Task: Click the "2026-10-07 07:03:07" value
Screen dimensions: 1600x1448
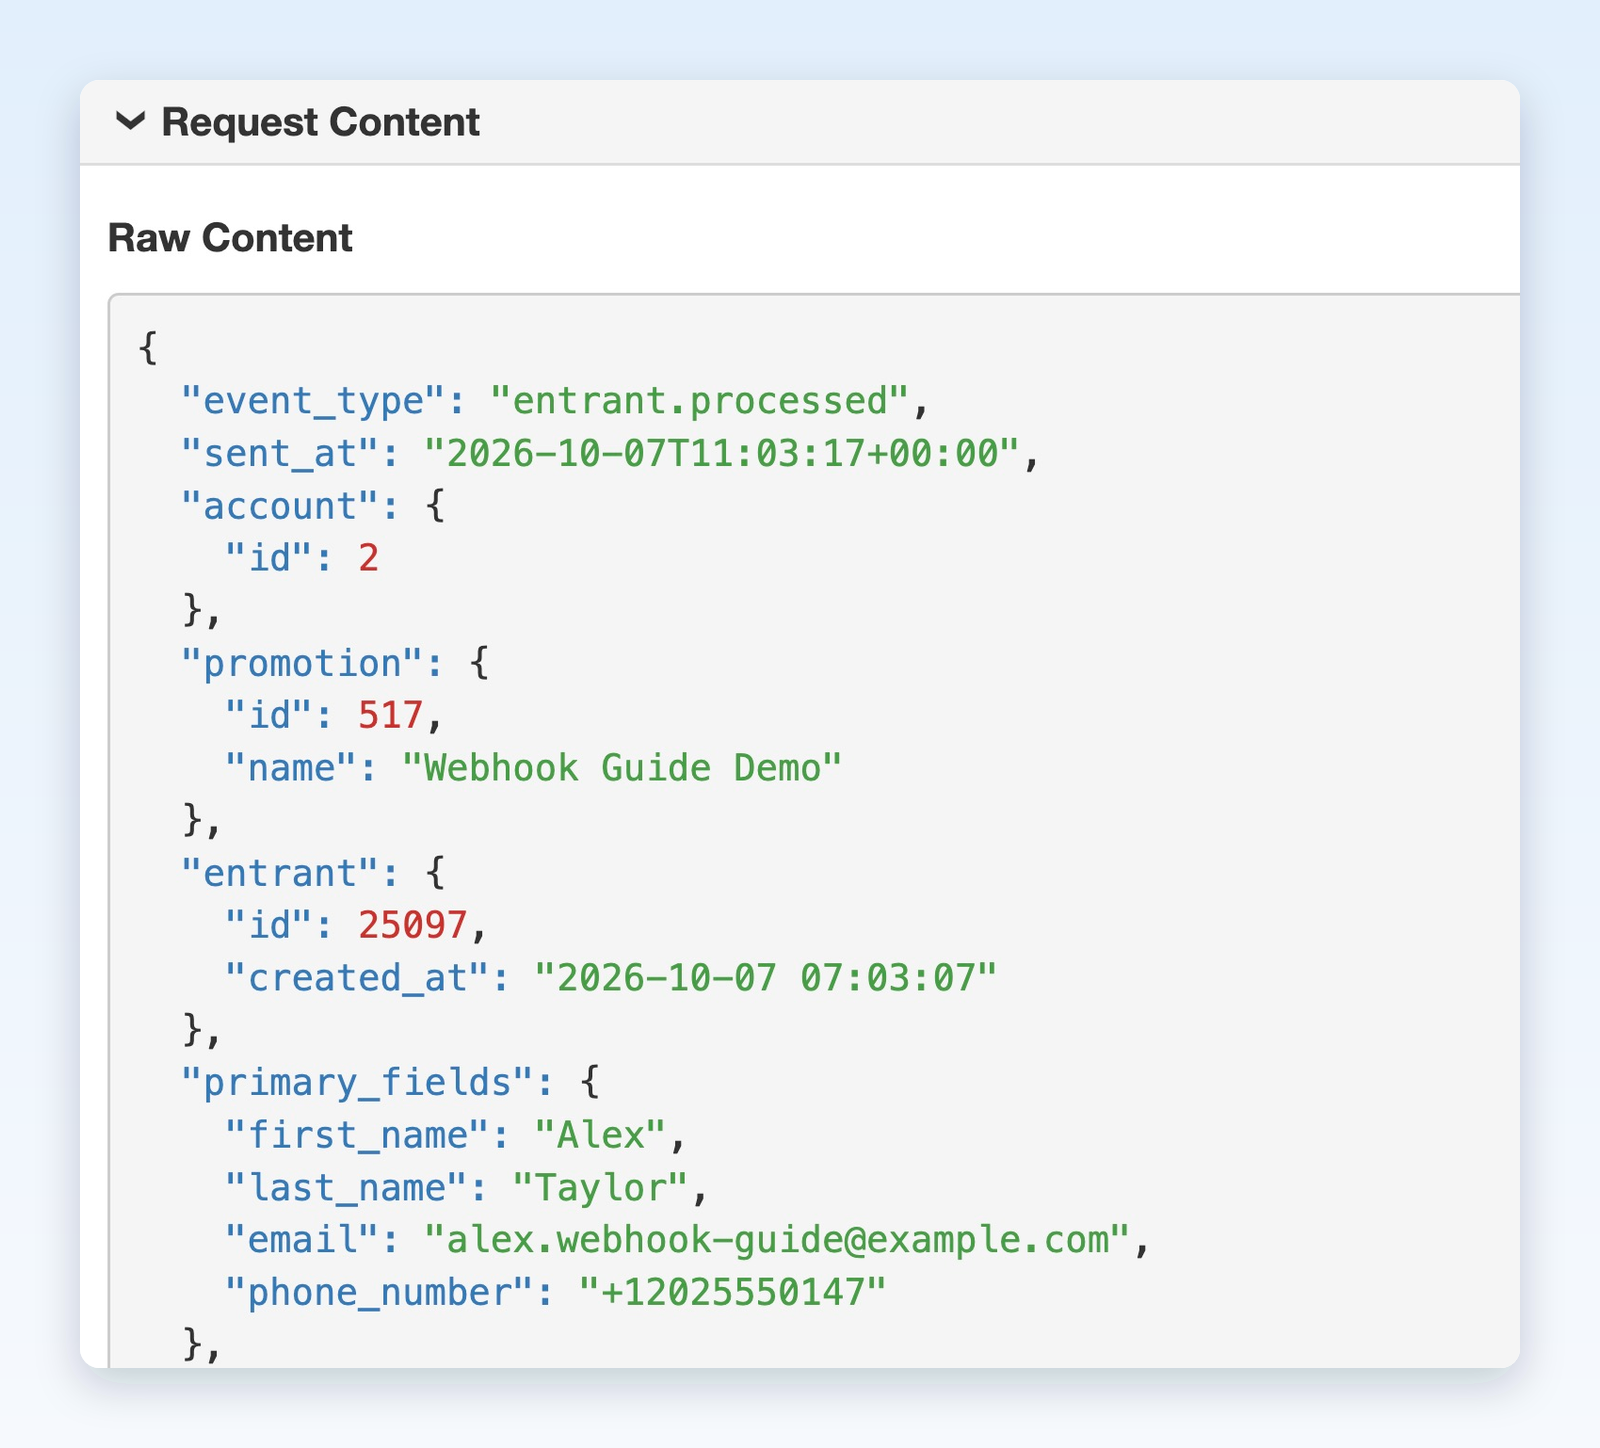Action: [x=766, y=978]
